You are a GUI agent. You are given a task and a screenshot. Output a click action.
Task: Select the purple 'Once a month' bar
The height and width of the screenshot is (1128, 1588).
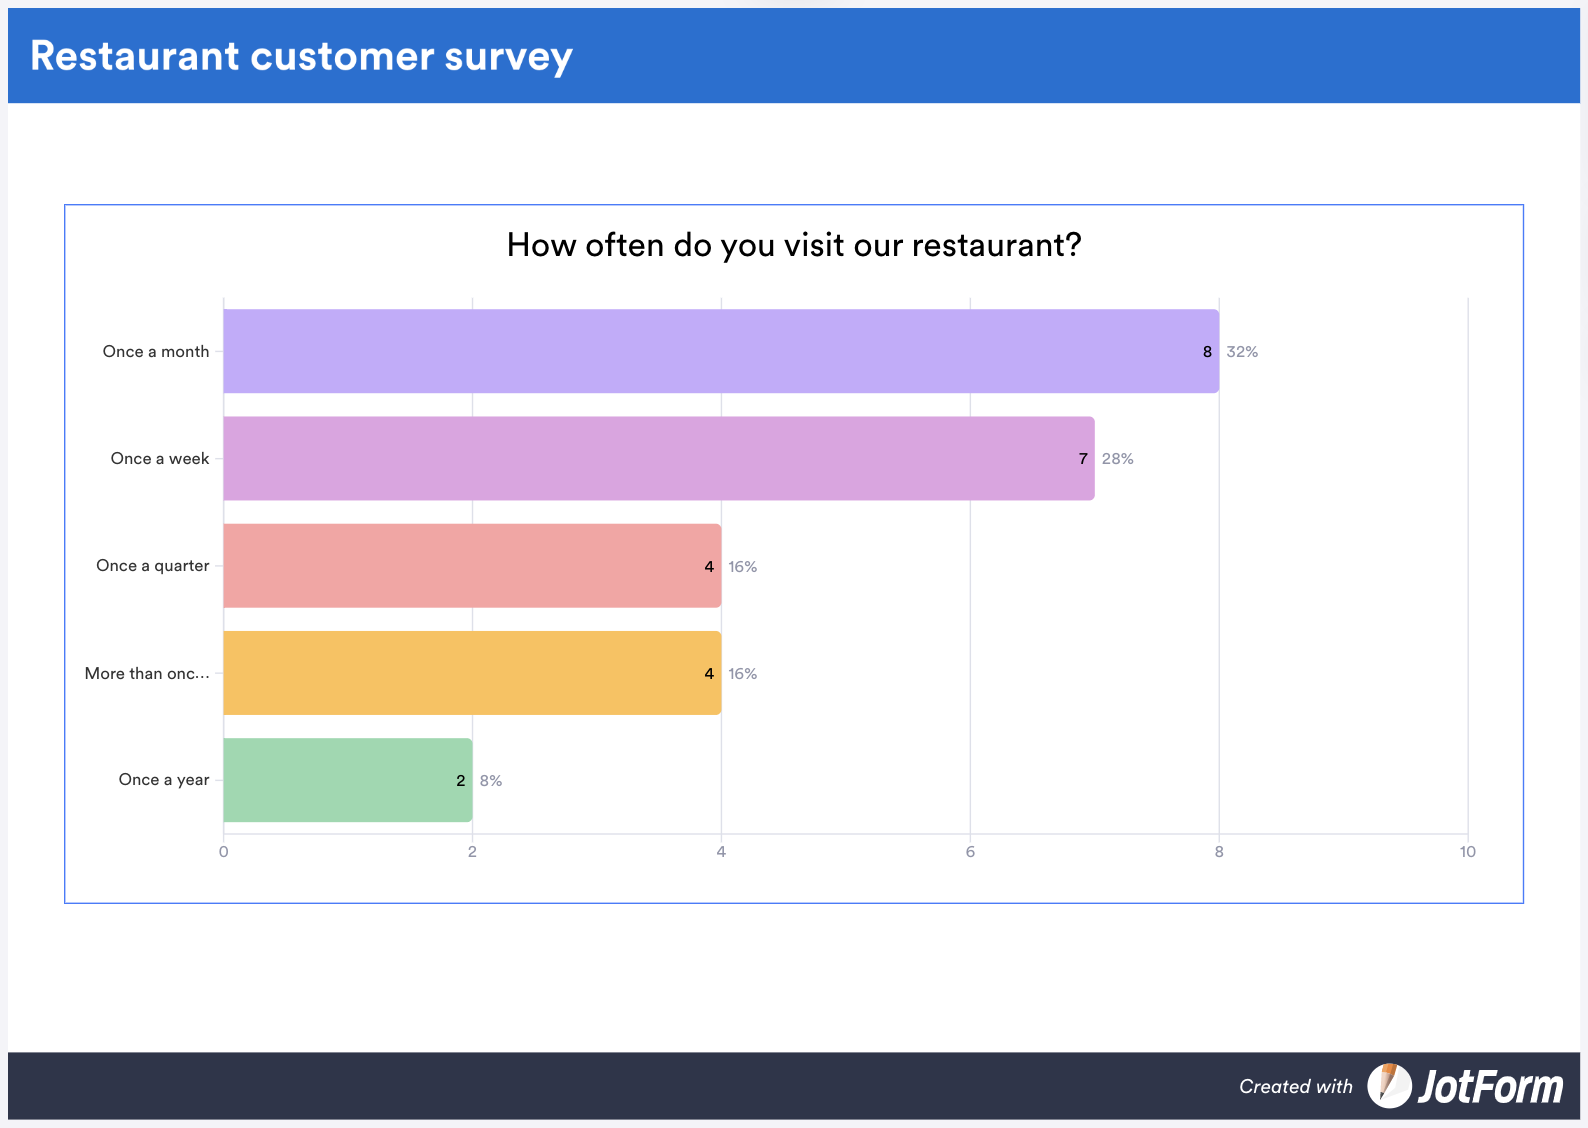pos(720,351)
